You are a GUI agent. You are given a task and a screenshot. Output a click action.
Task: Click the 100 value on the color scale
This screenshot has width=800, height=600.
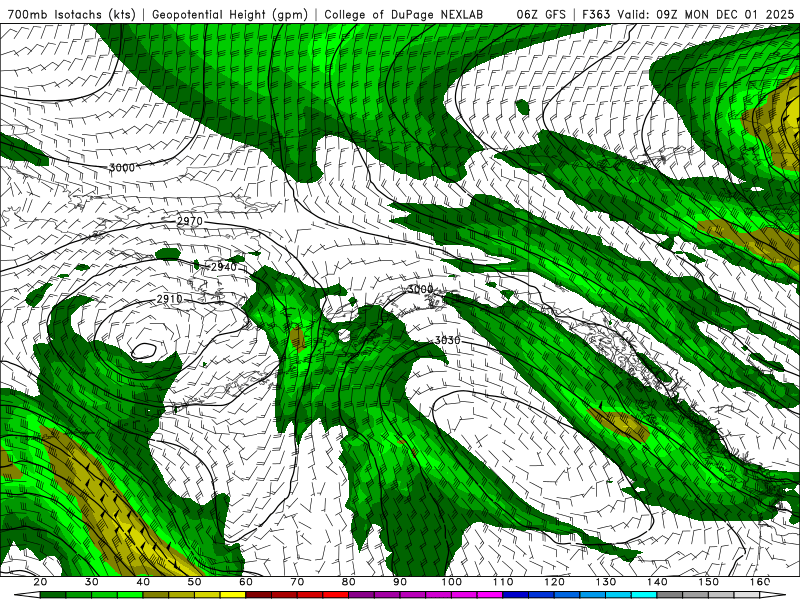click(x=452, y=582)
